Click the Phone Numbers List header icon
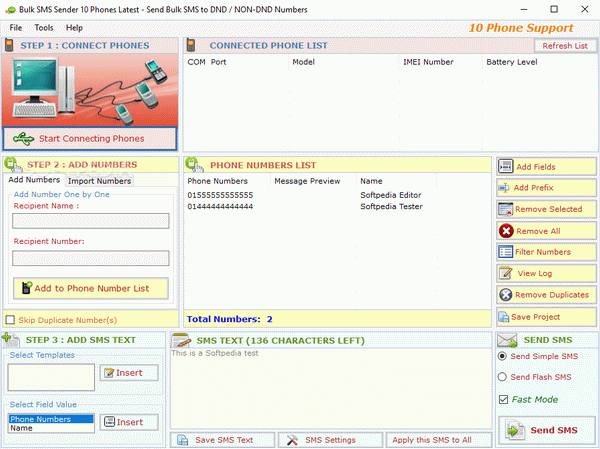600x449 pixels. pos(194,165)
